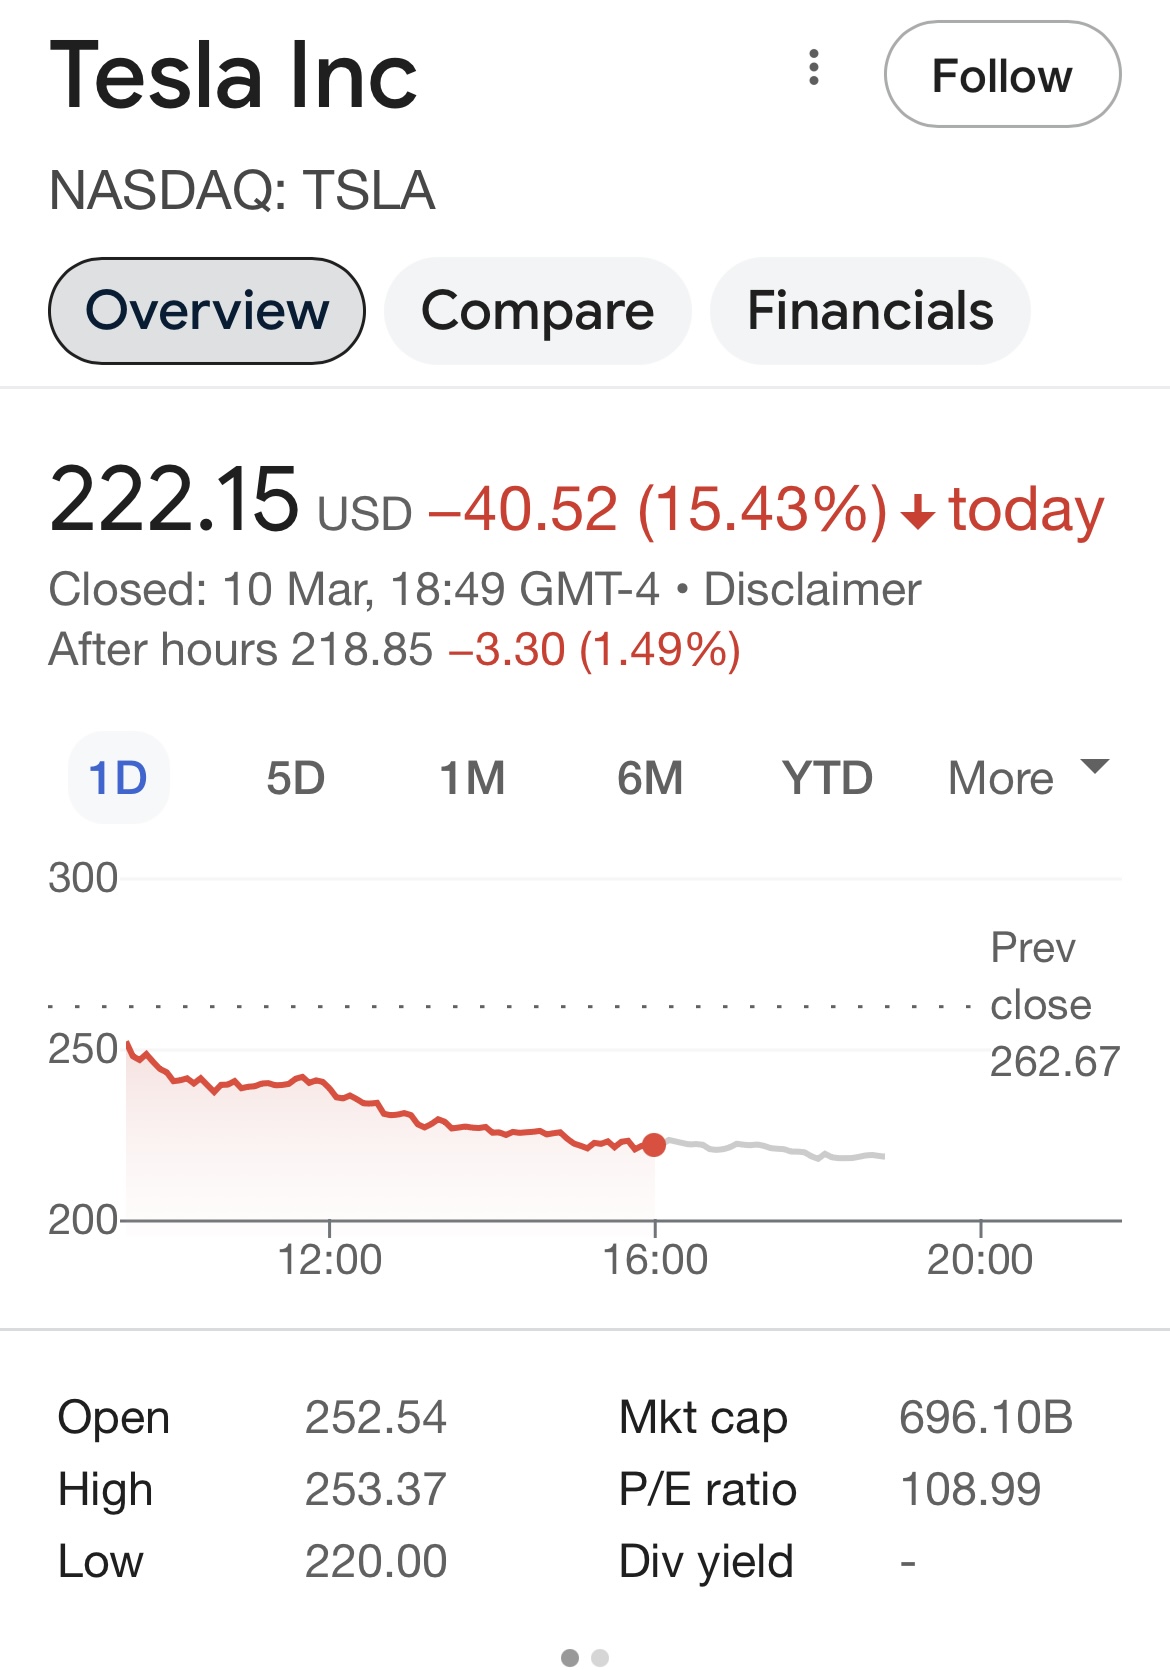Click the Disclaimer link
Viewport: 1170px width, 1670px height.
point(812,590)
